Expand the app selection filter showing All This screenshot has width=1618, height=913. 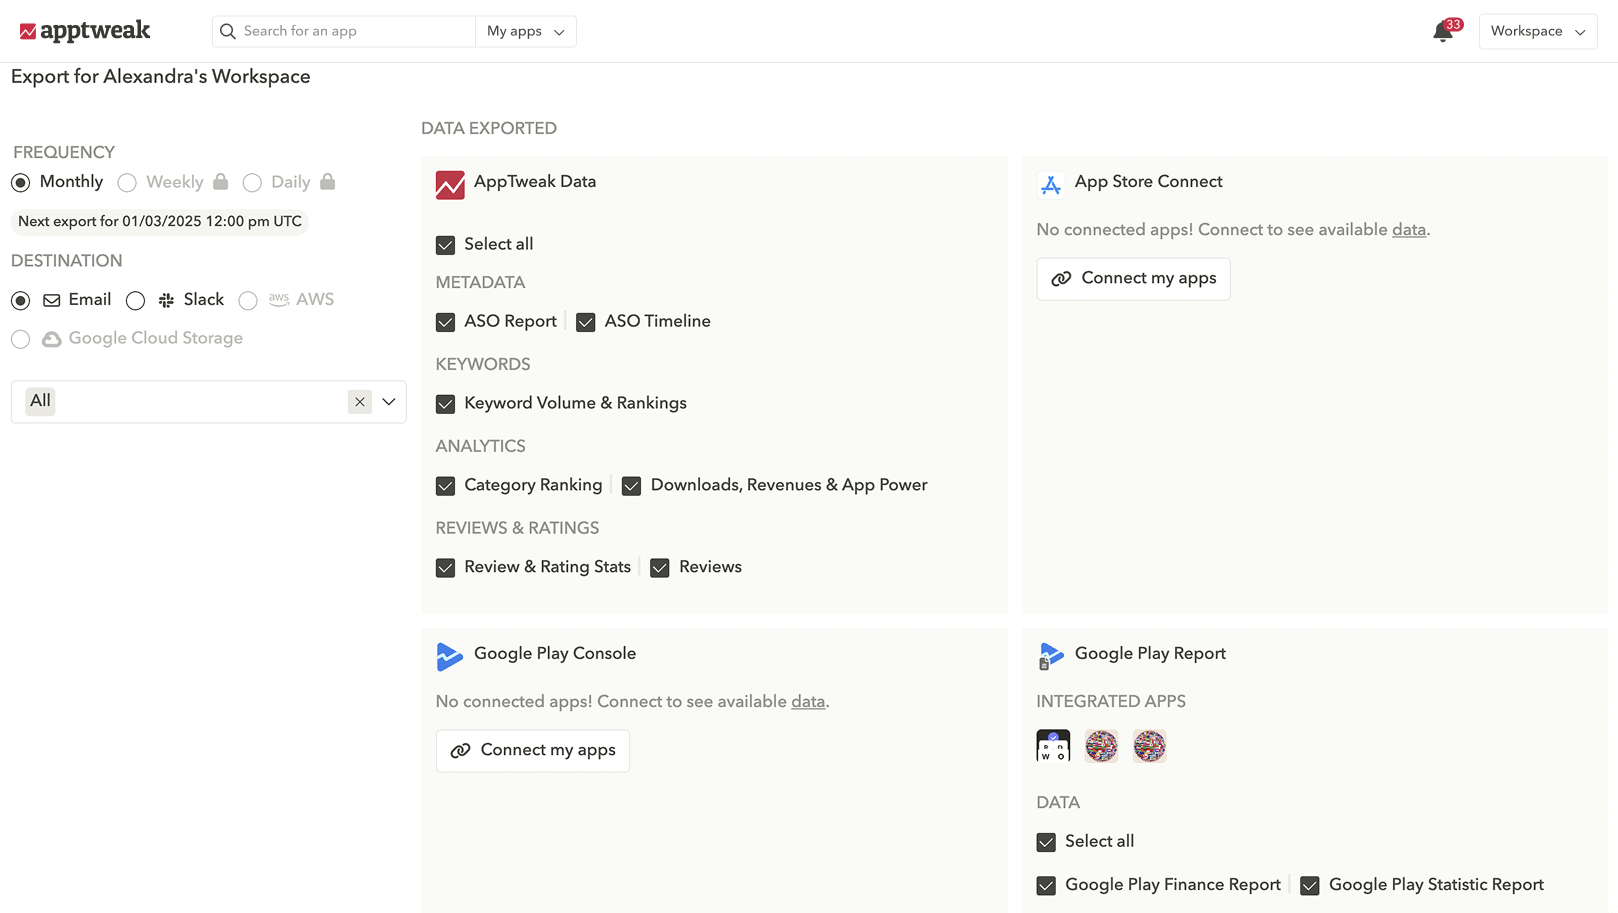click(389, 401)
